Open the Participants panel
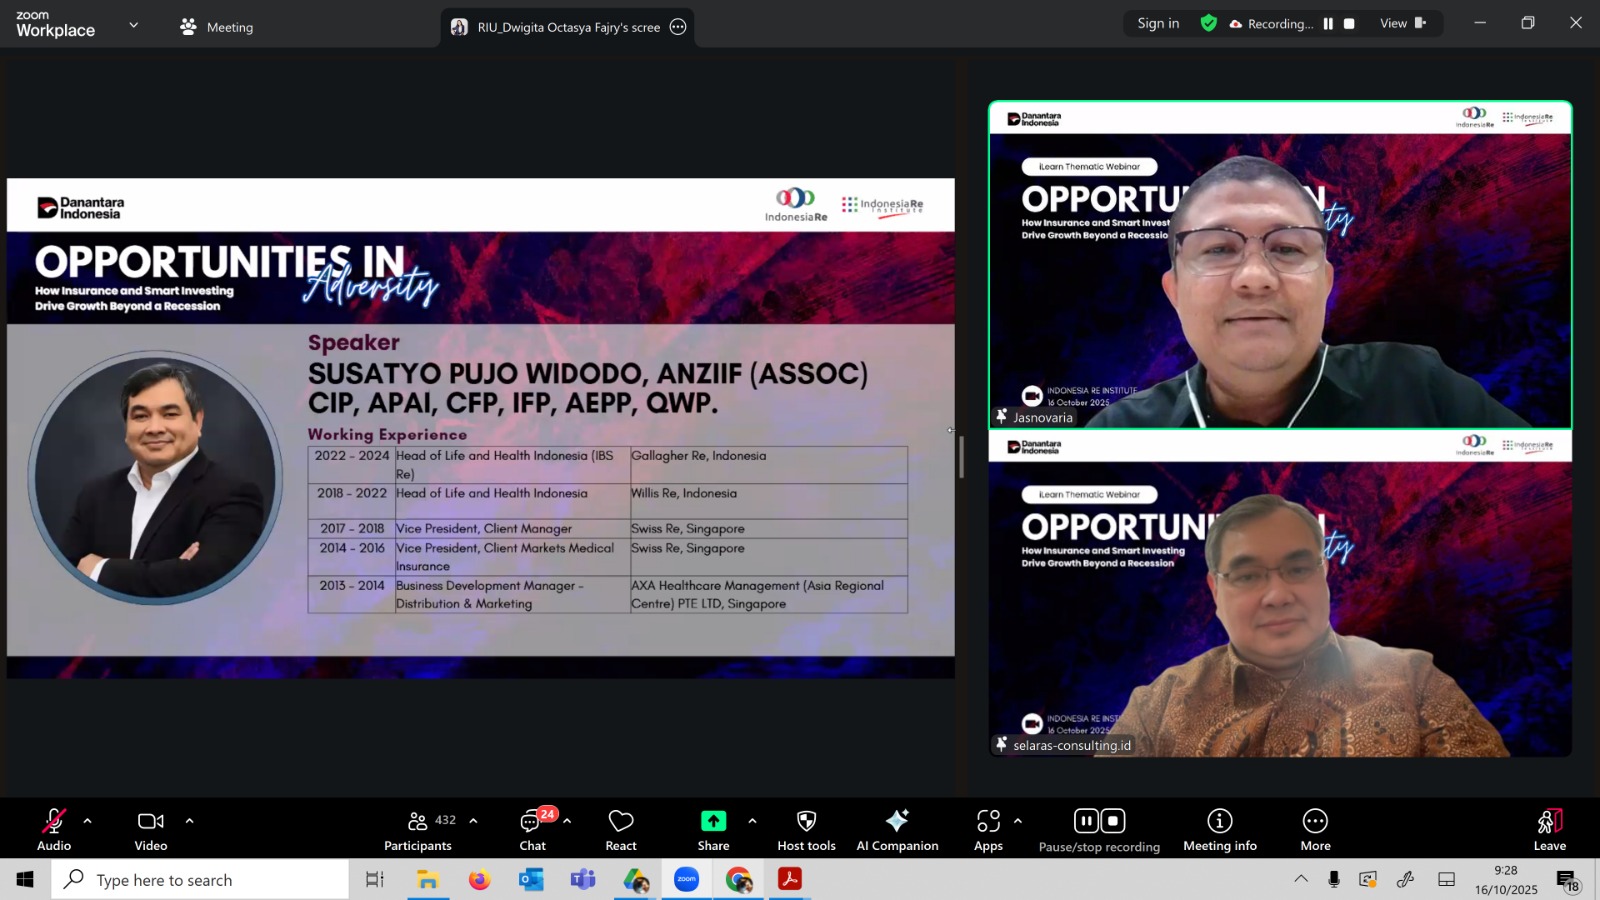 tap(418, 830)
